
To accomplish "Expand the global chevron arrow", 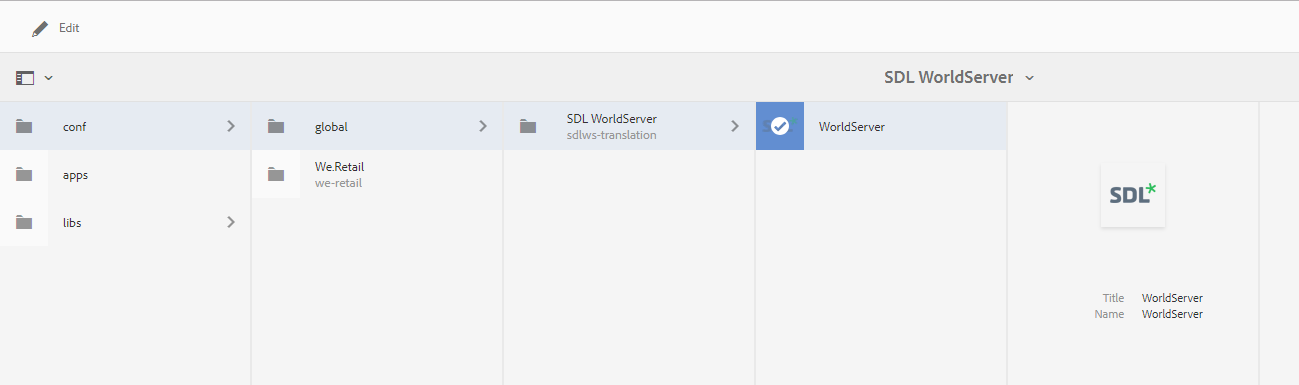I will click(x=482, y=126).
